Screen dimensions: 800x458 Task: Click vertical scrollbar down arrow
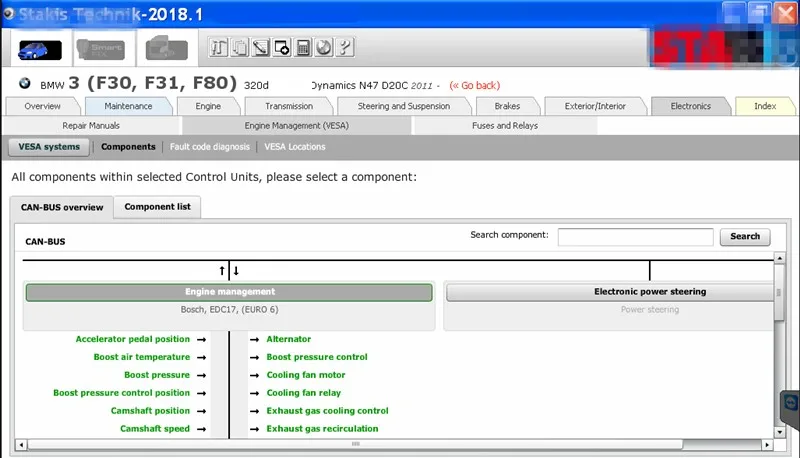(779, 432)
